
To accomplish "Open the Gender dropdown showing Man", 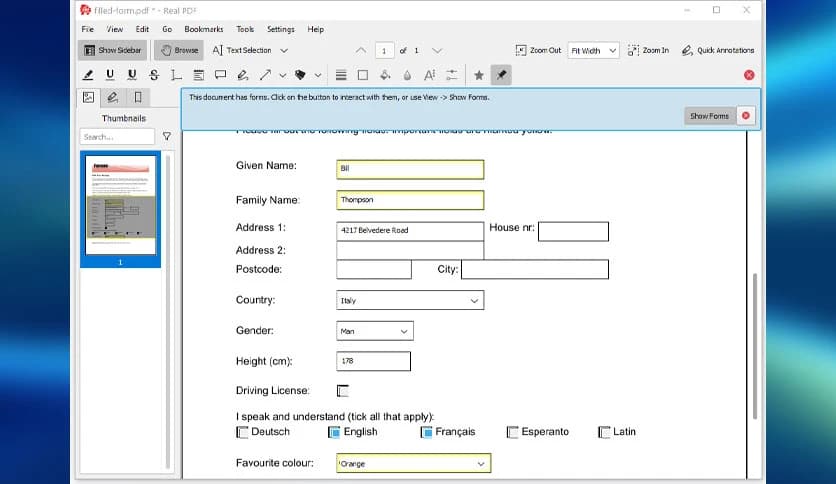I will coord(375,331).
